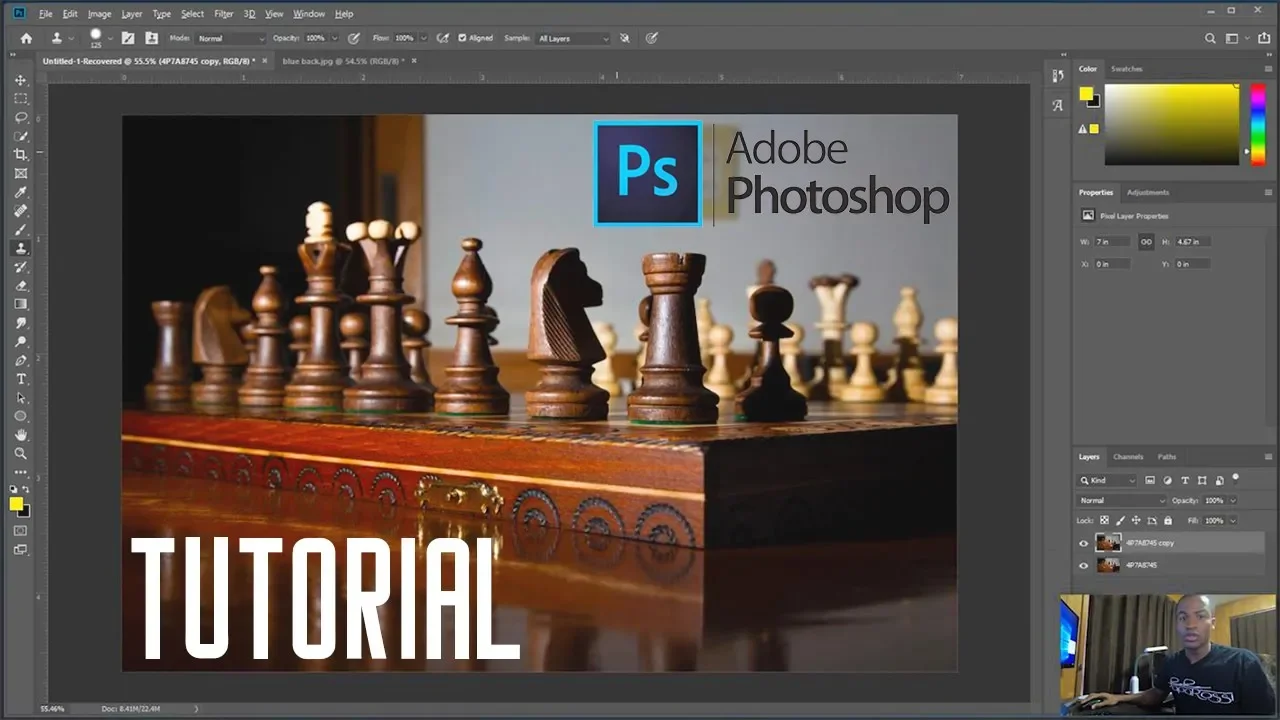
Task: Filter layers by type layers icon
Action: (1185, 480)
